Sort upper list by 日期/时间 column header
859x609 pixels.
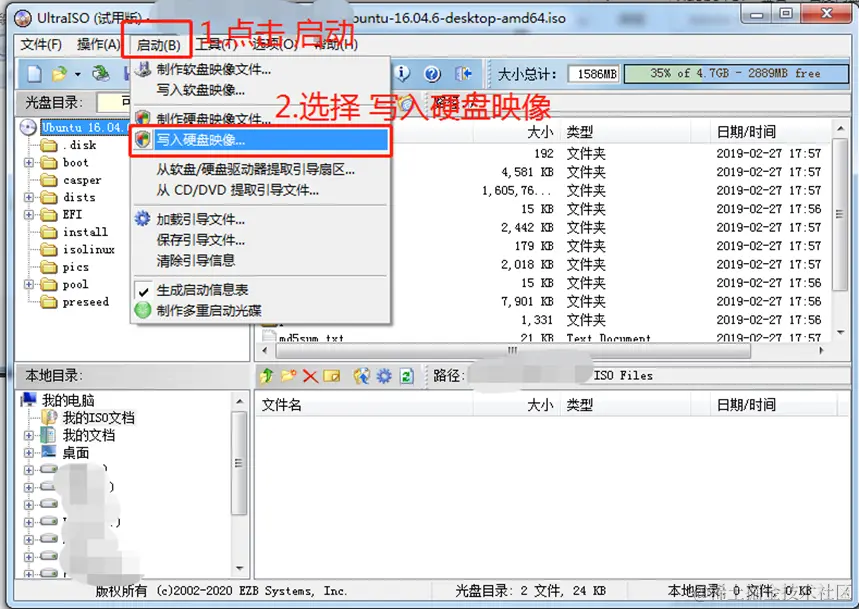(746, 132)
